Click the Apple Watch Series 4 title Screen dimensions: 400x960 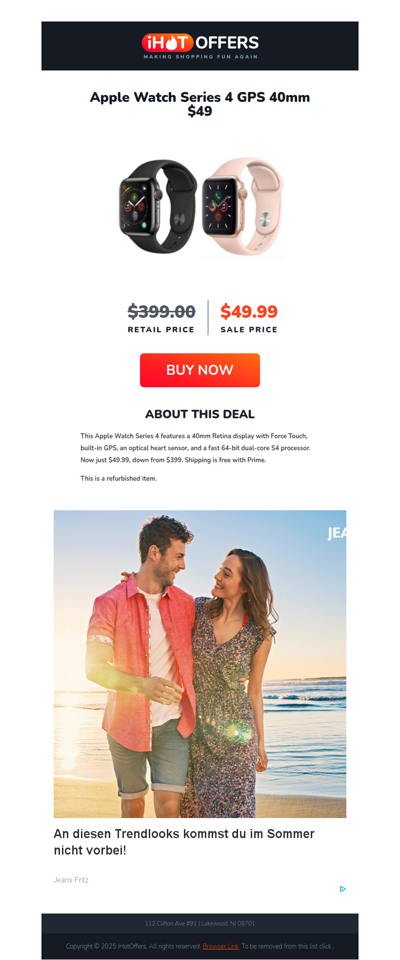200,104
